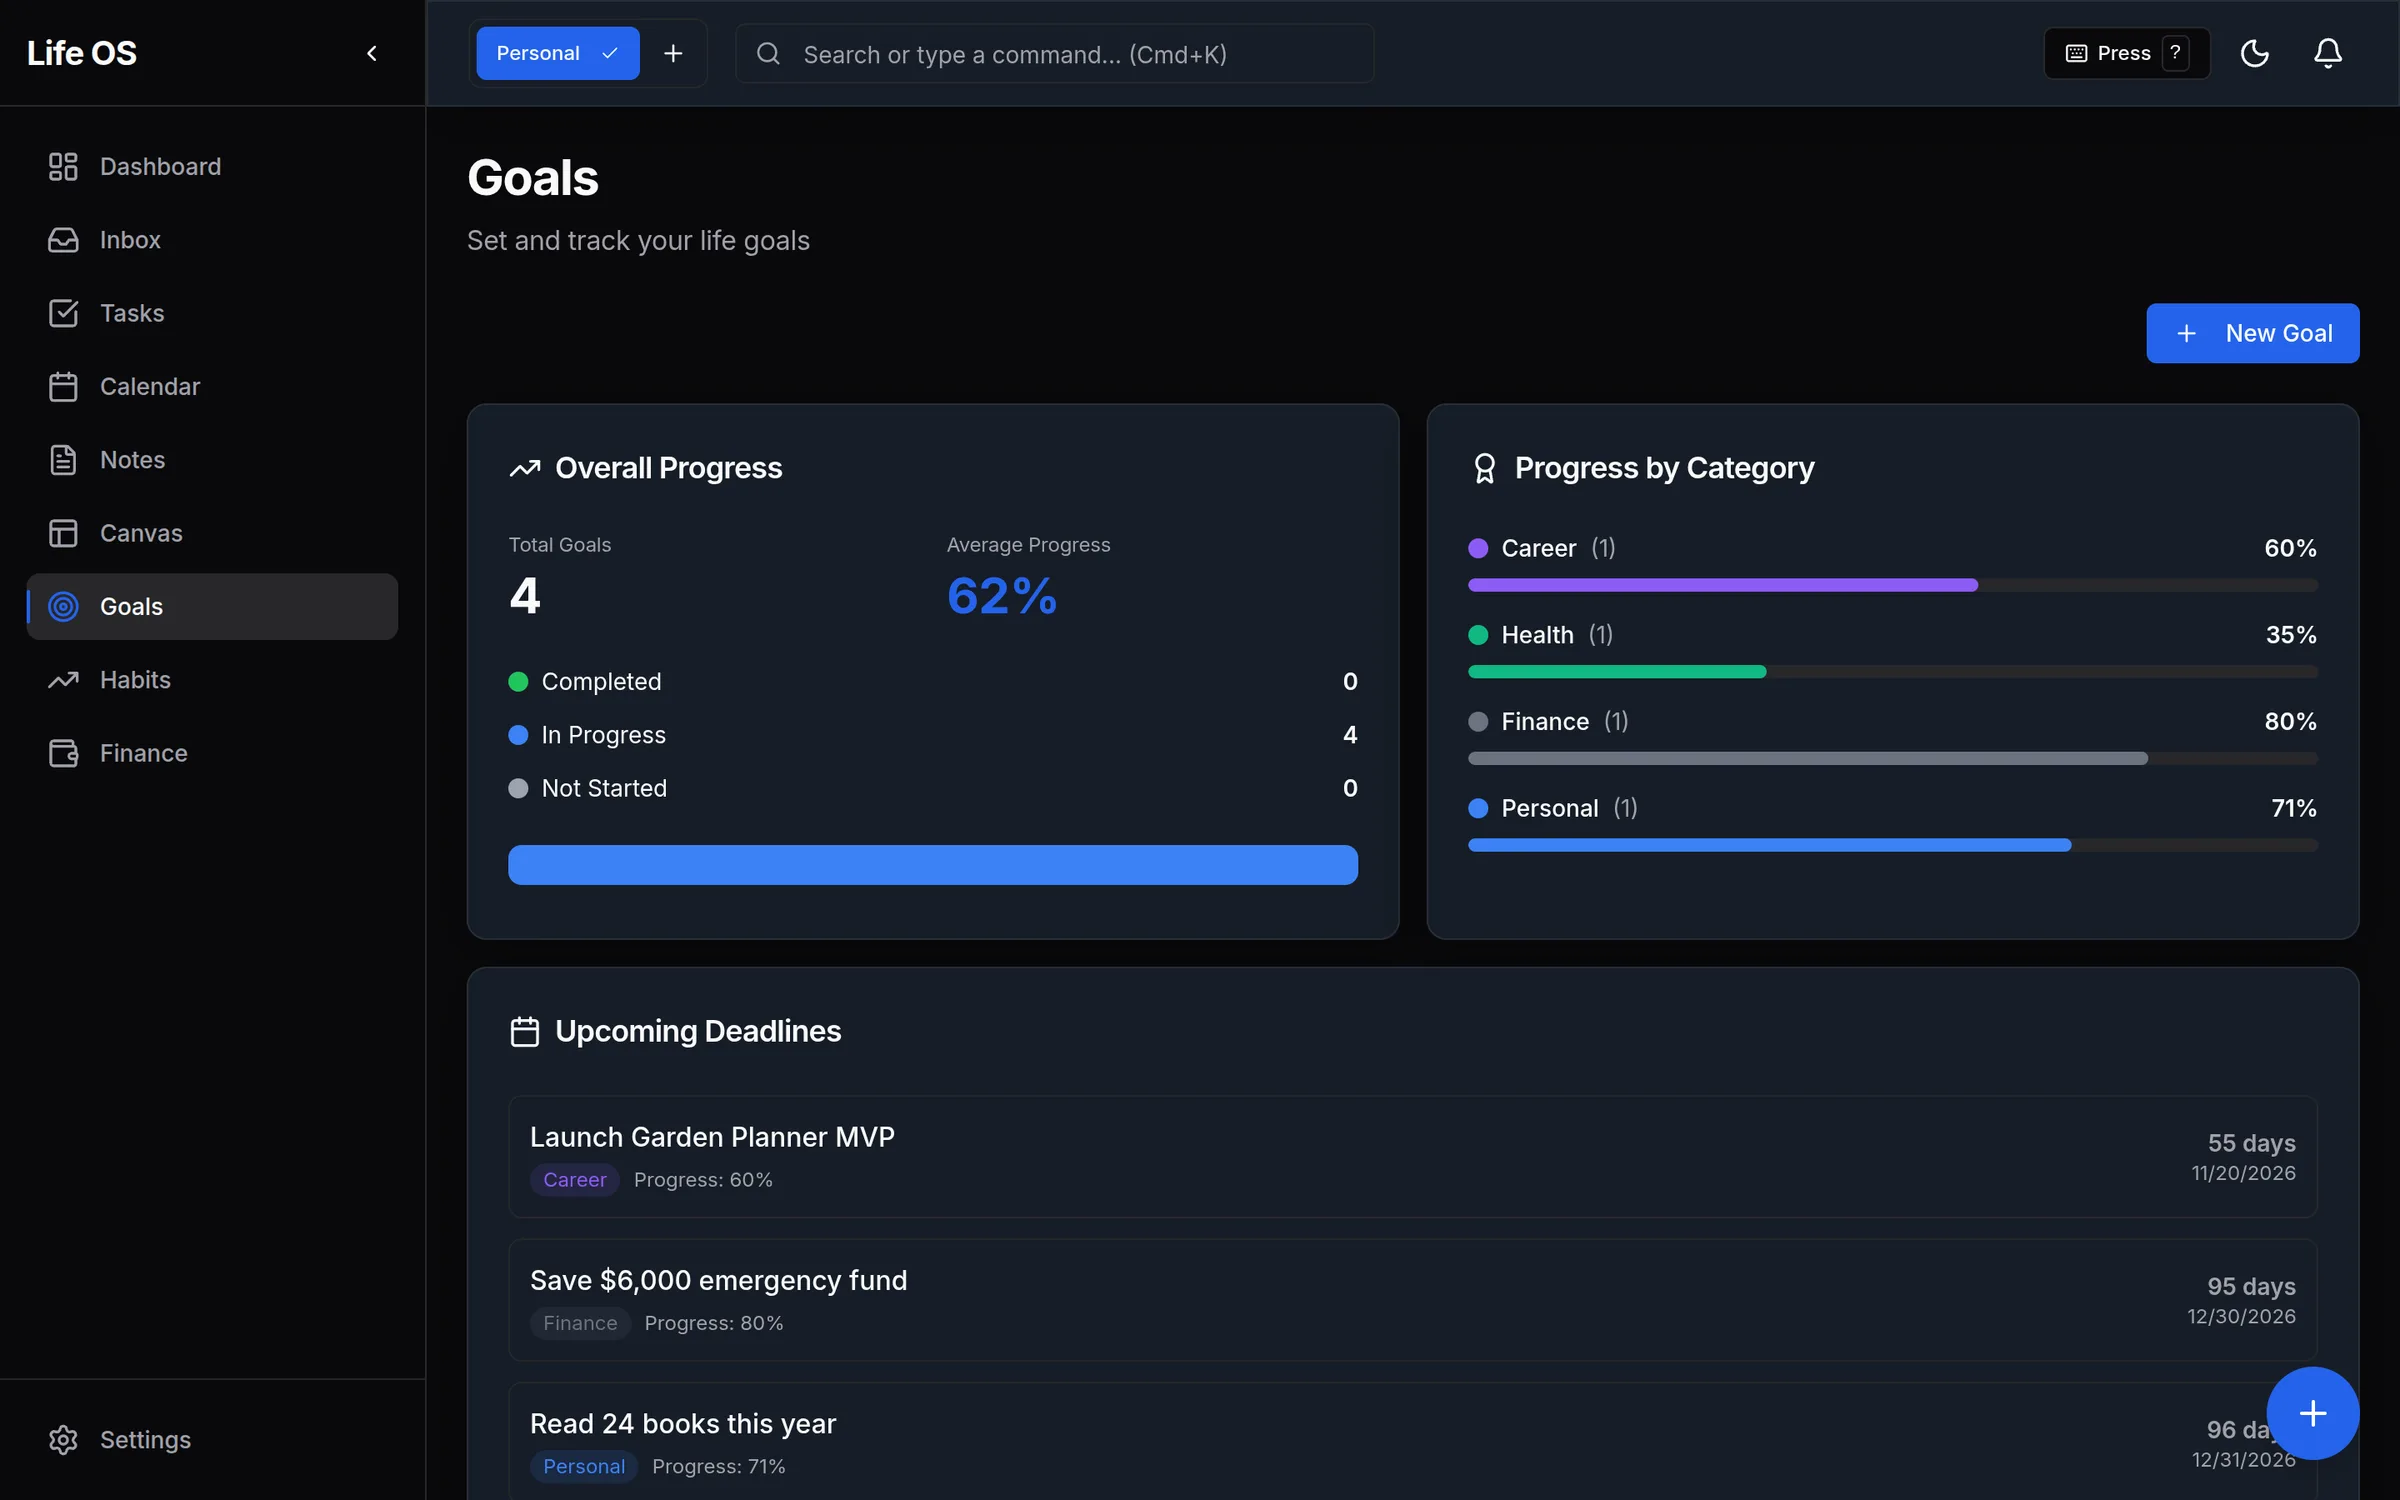Click the Career tag chip
This screenshot has height=1500, width=2400.
click(x=574, y=1180)
